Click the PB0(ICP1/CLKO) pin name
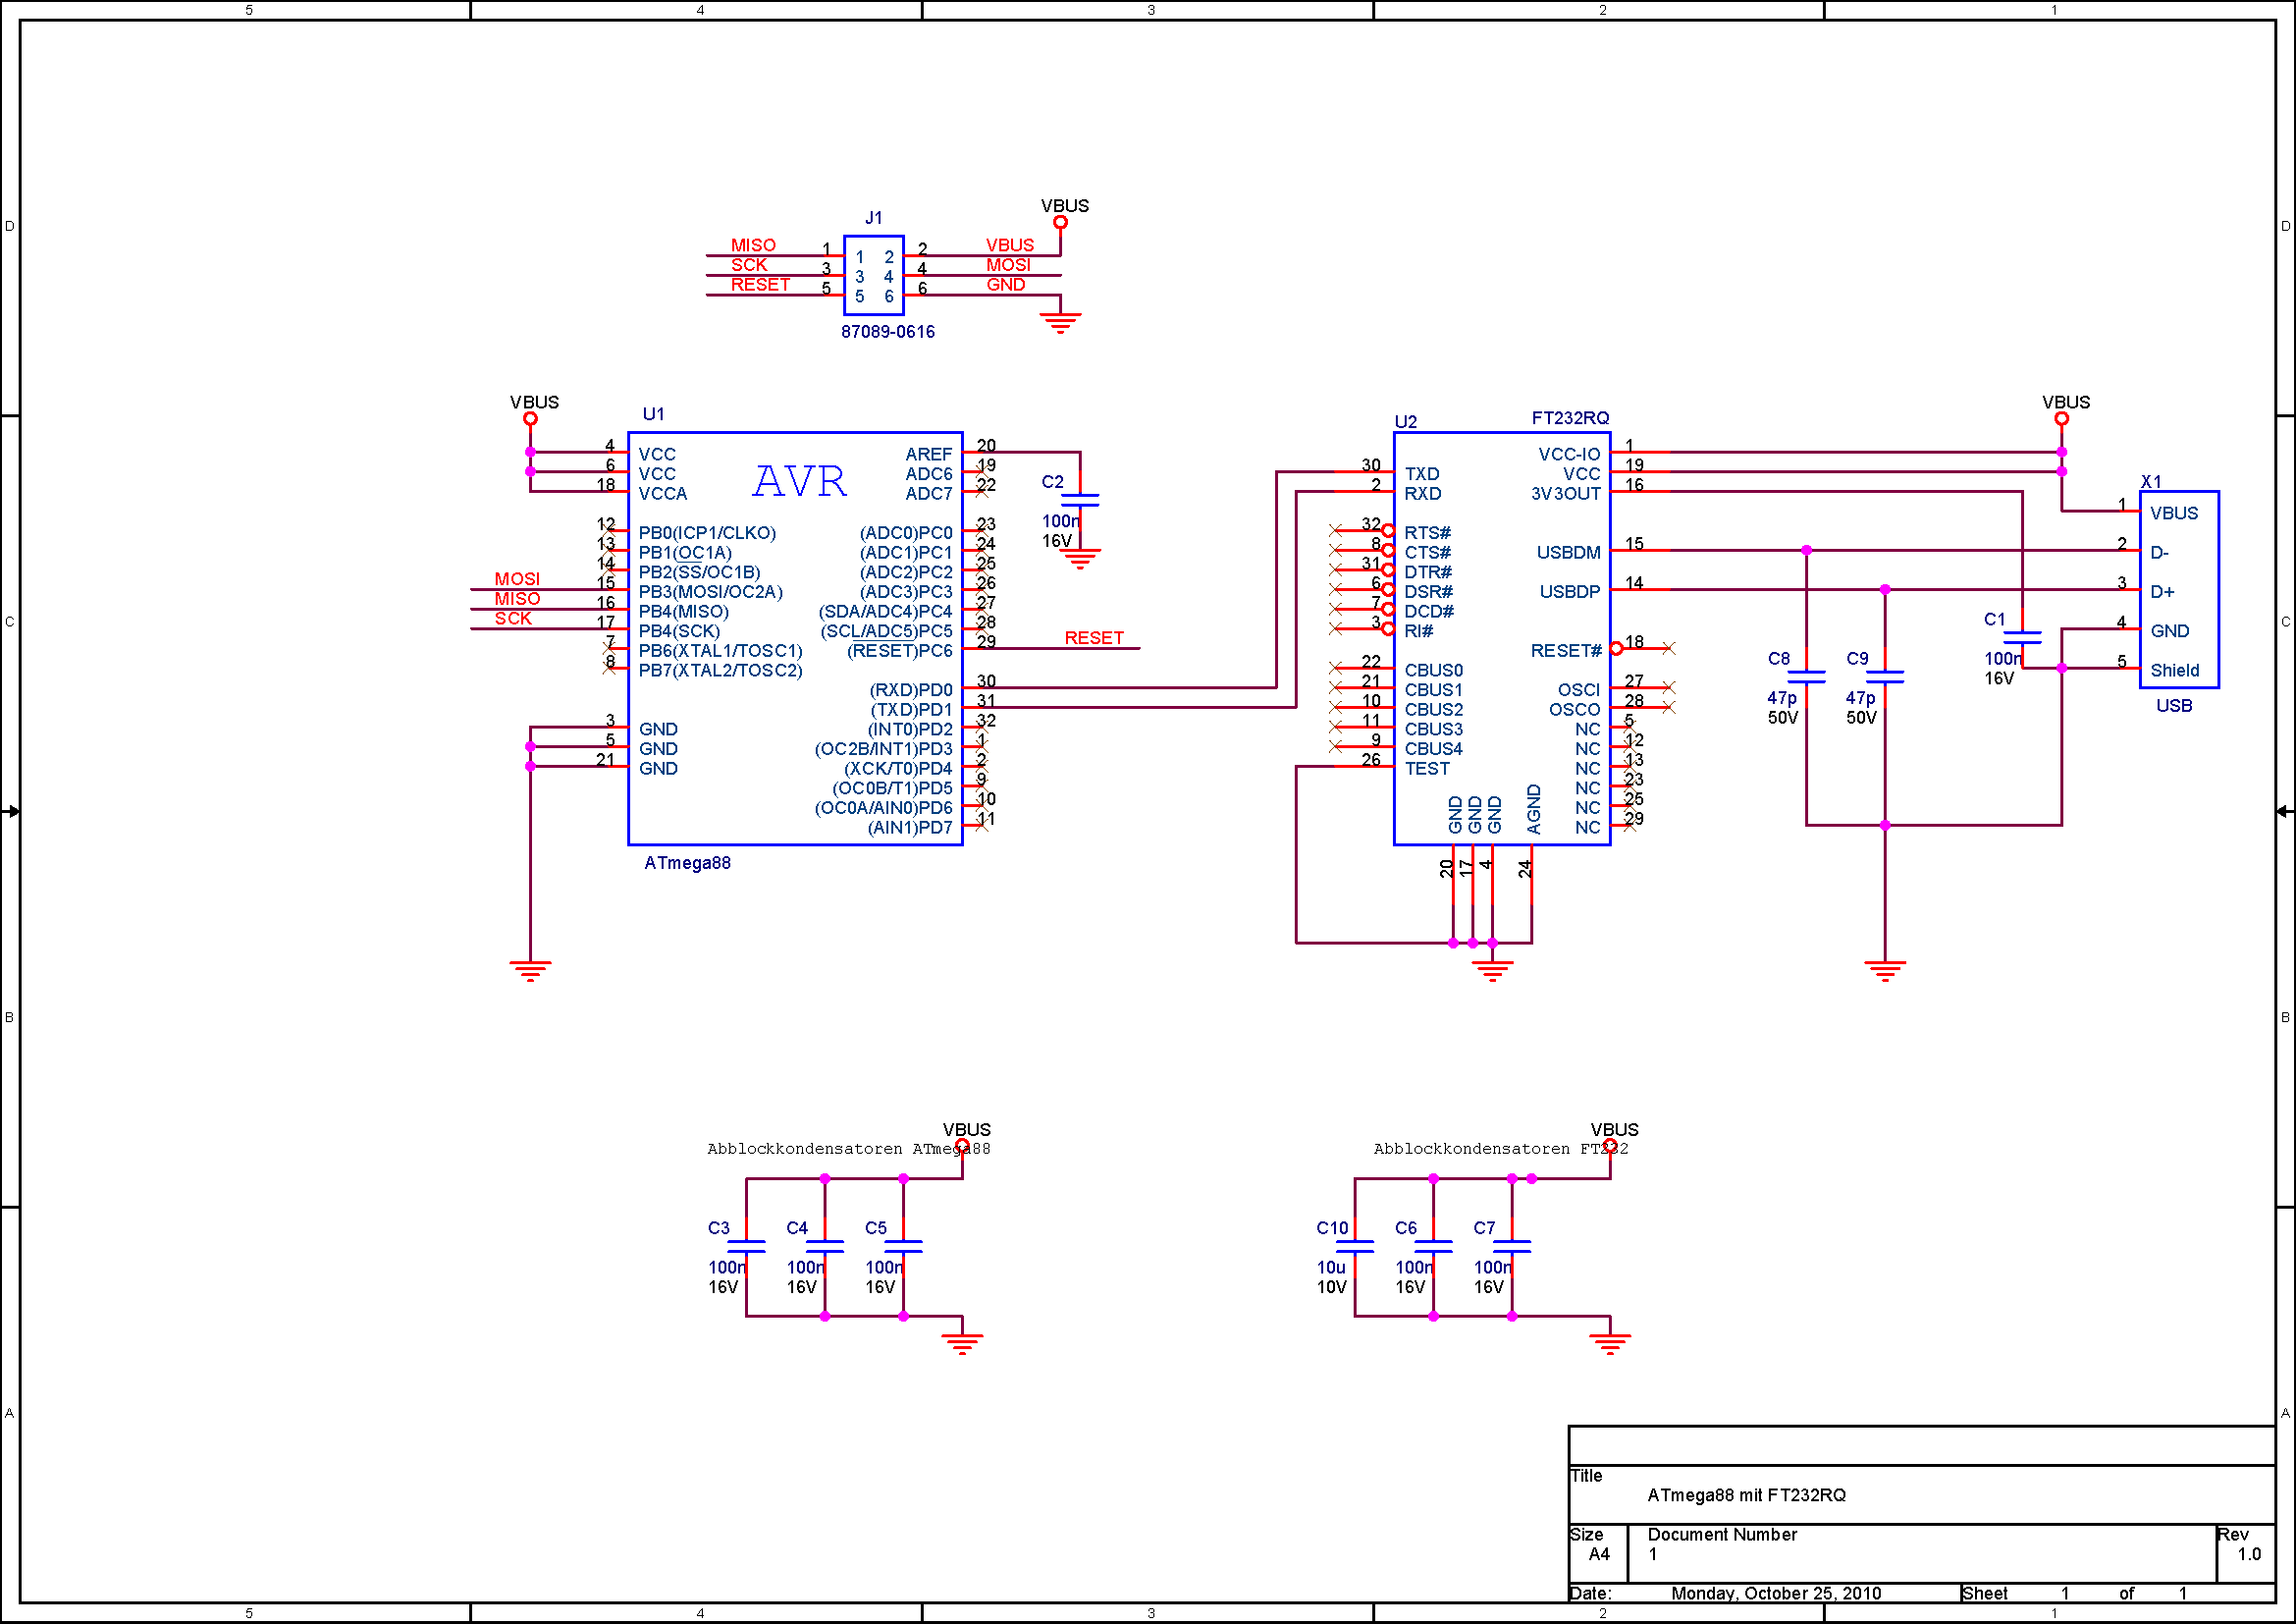 (x=707, y=533)
